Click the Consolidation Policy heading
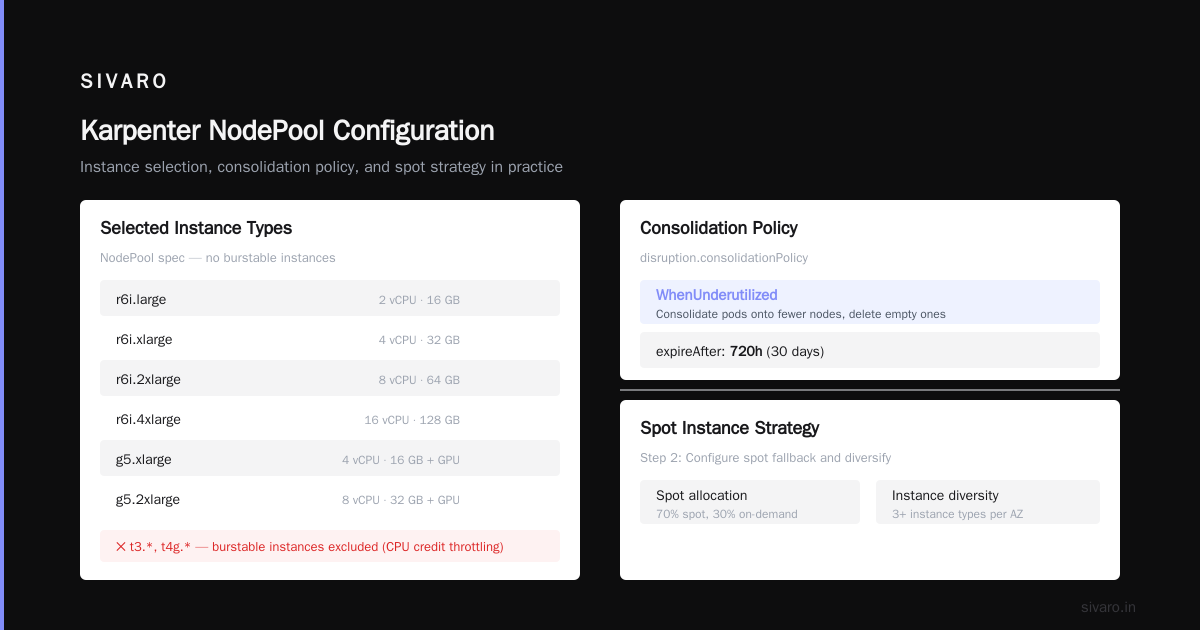The height and width of the screenshot is (630, 1200). 719,228
